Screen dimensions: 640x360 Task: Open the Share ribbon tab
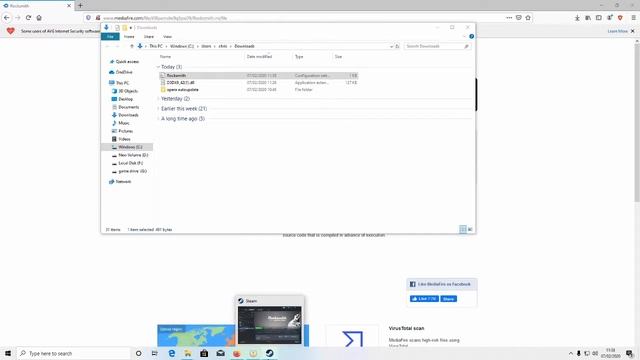click(x=149, y=36)
